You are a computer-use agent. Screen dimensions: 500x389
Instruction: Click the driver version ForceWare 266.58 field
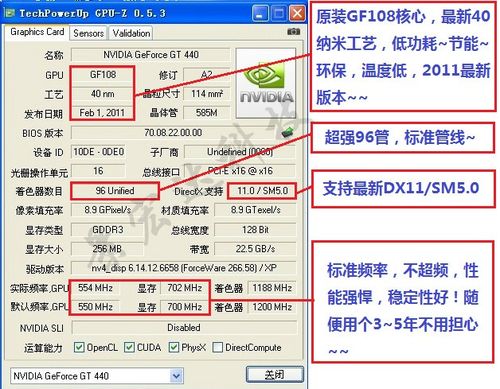[184, 268]
